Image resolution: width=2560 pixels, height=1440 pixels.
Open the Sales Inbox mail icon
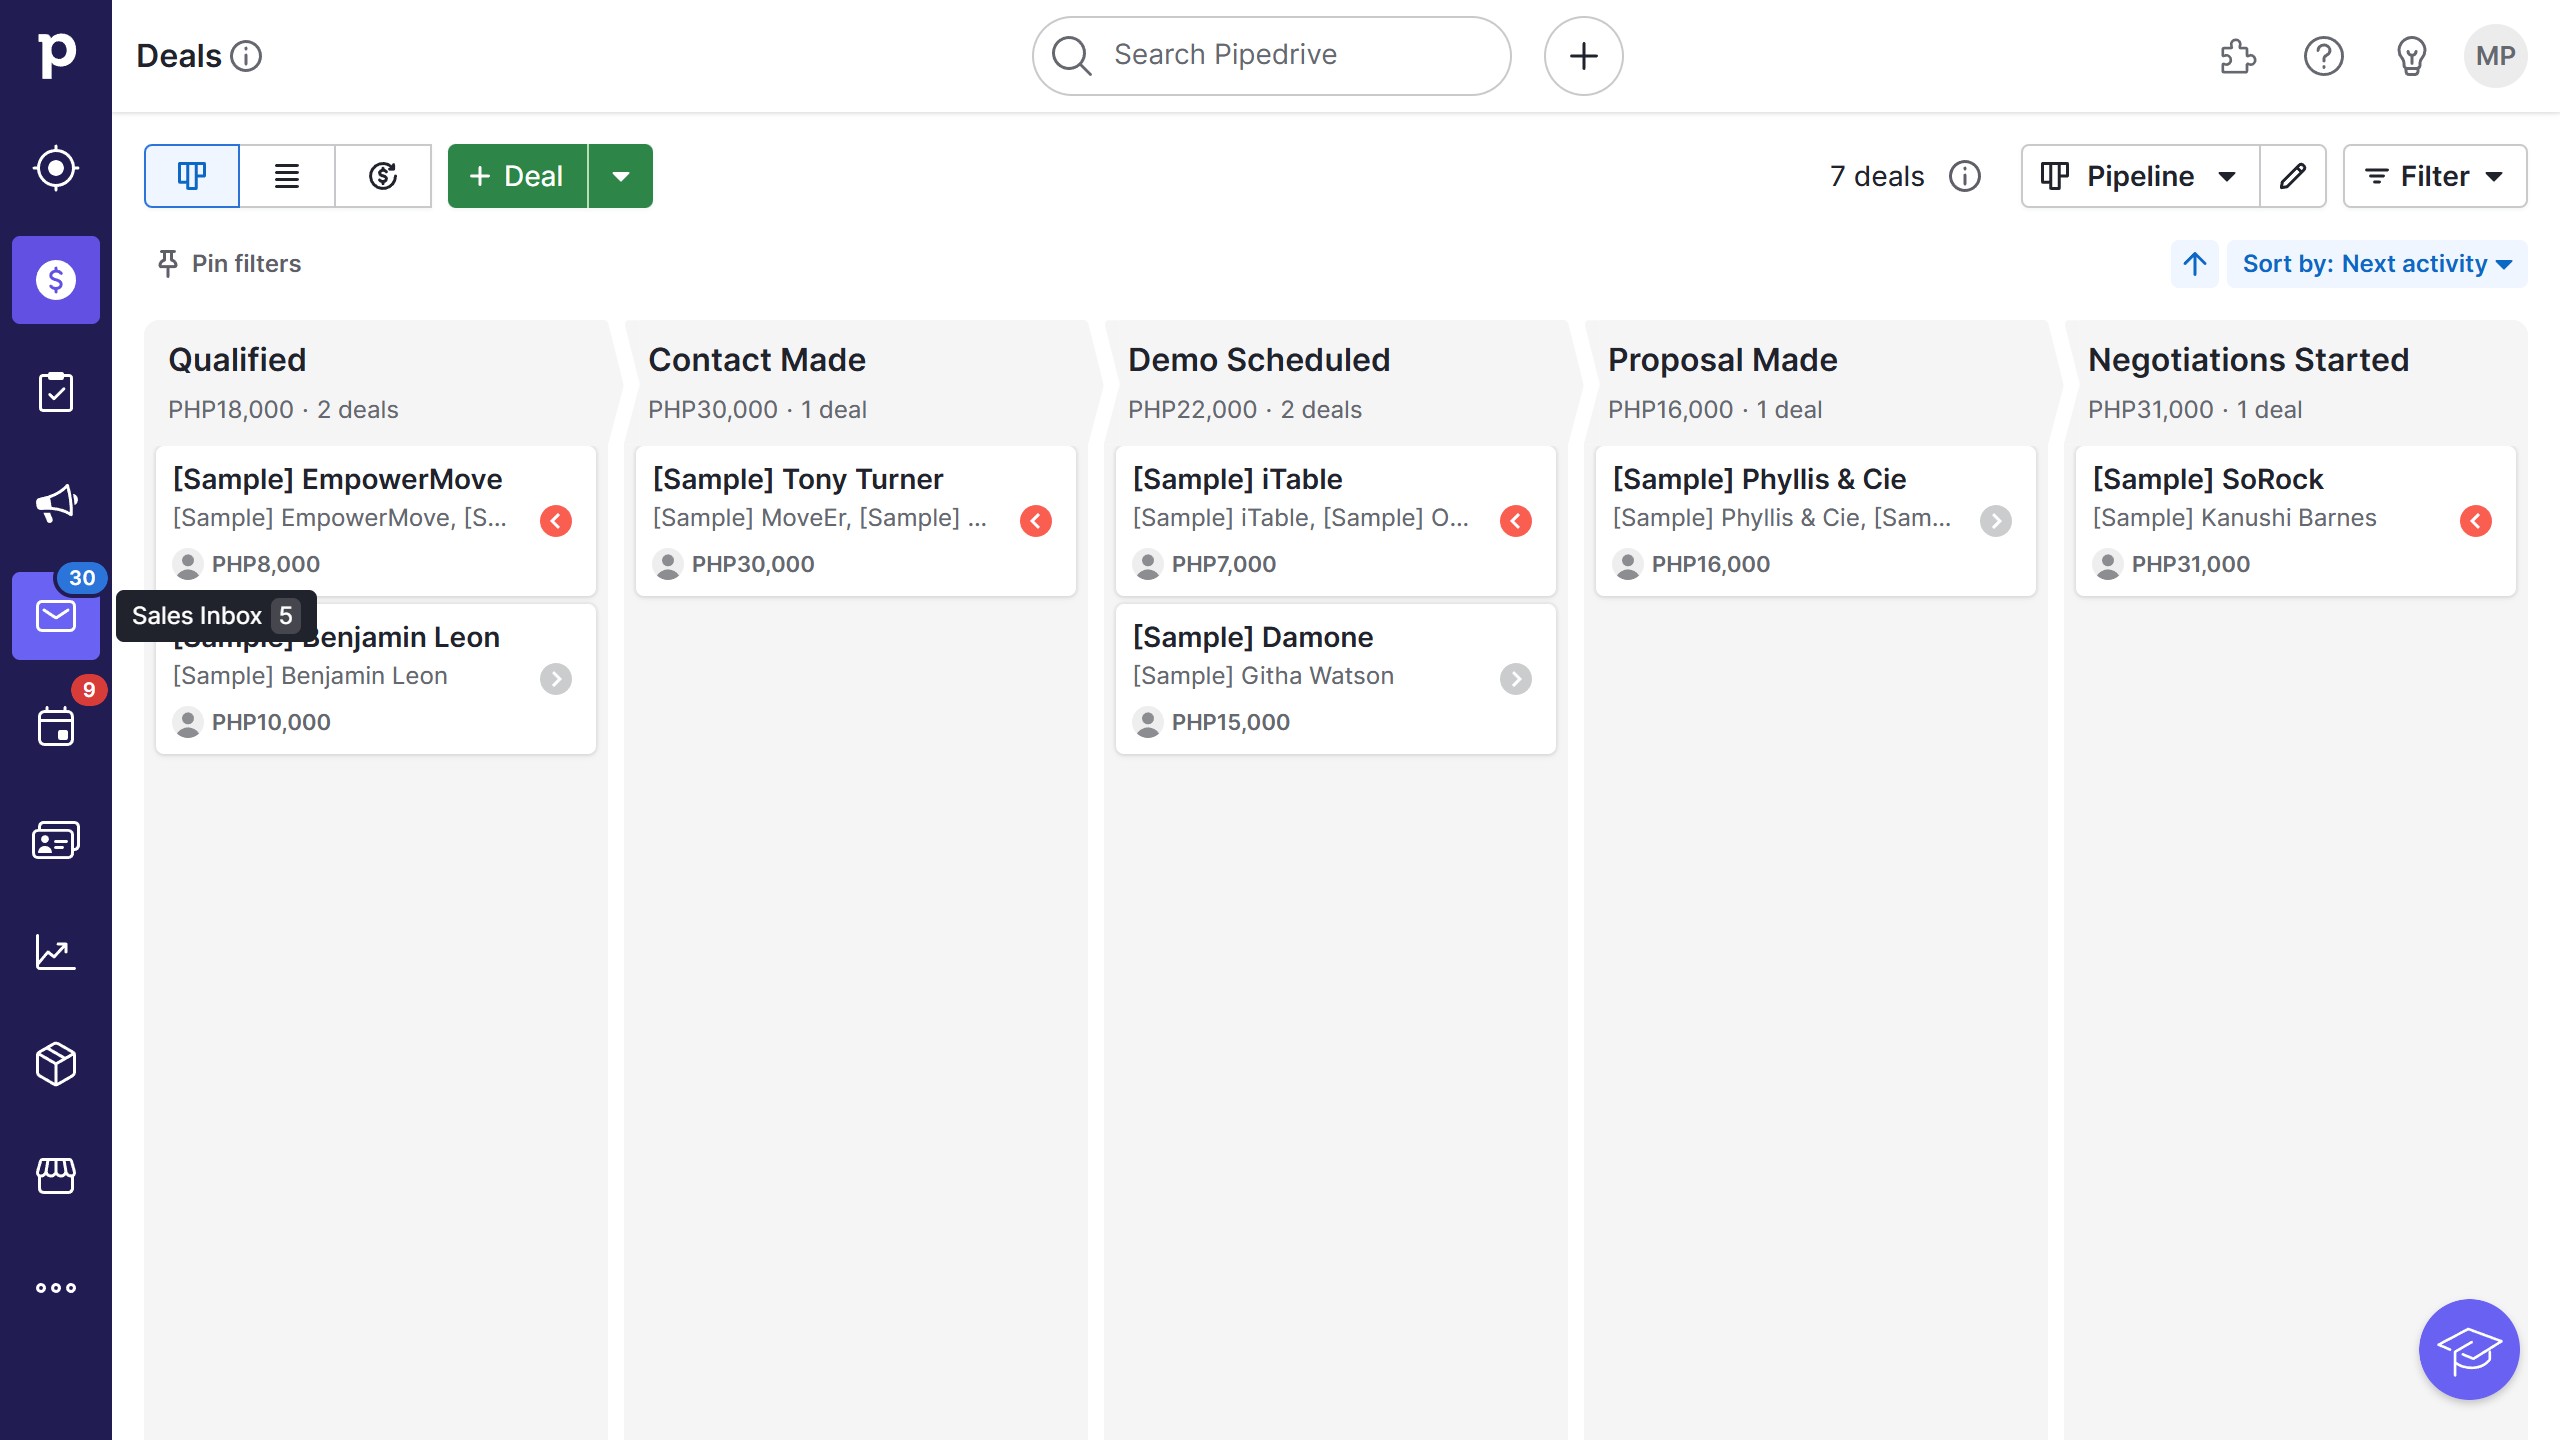(x=56, y=616)
